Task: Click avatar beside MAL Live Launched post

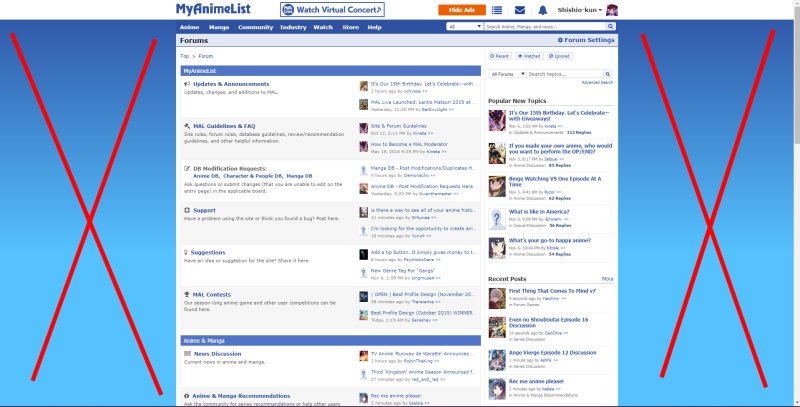Action: [363, 105]
